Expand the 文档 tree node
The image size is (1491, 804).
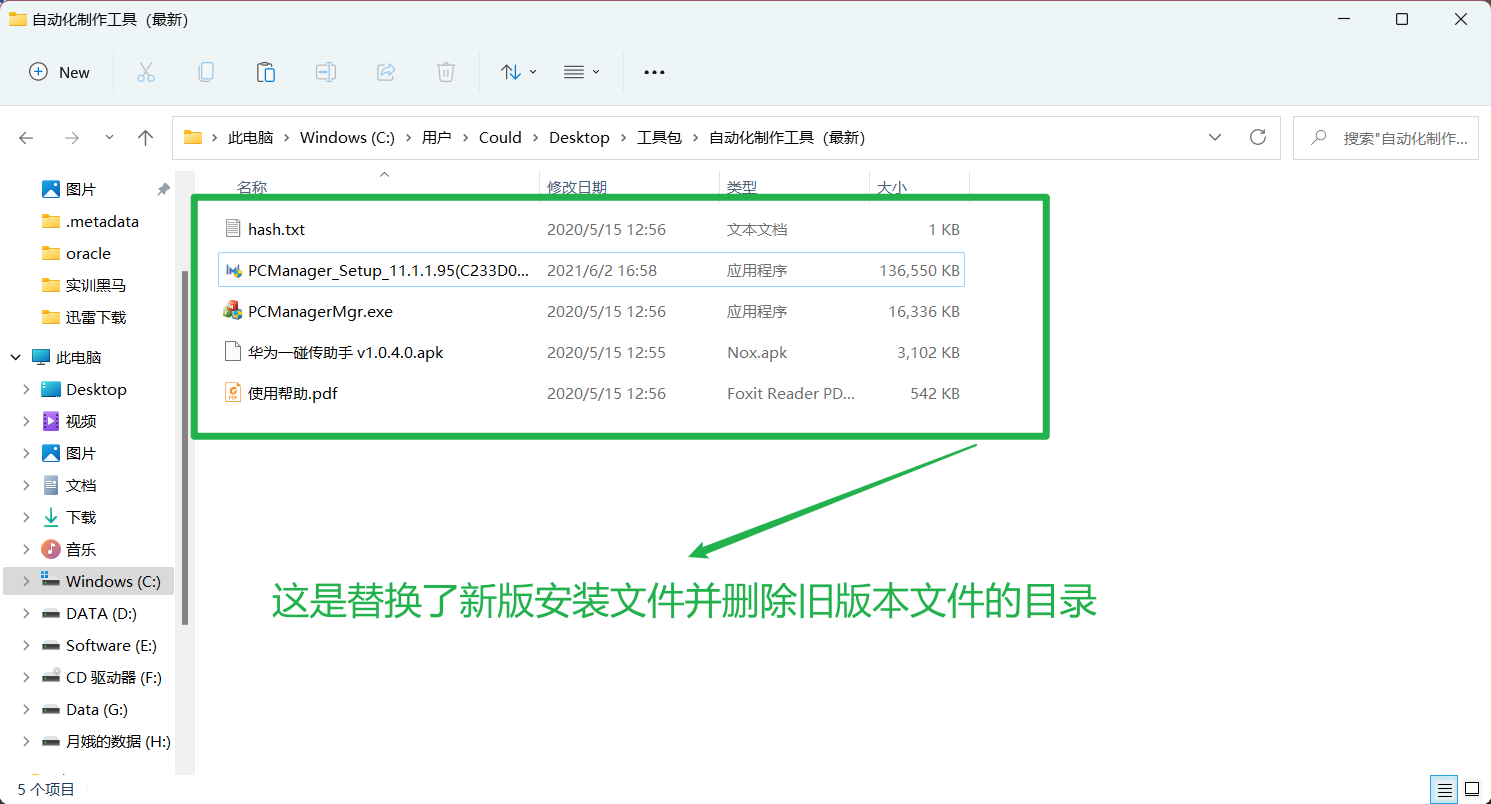[x=27, y=485]
